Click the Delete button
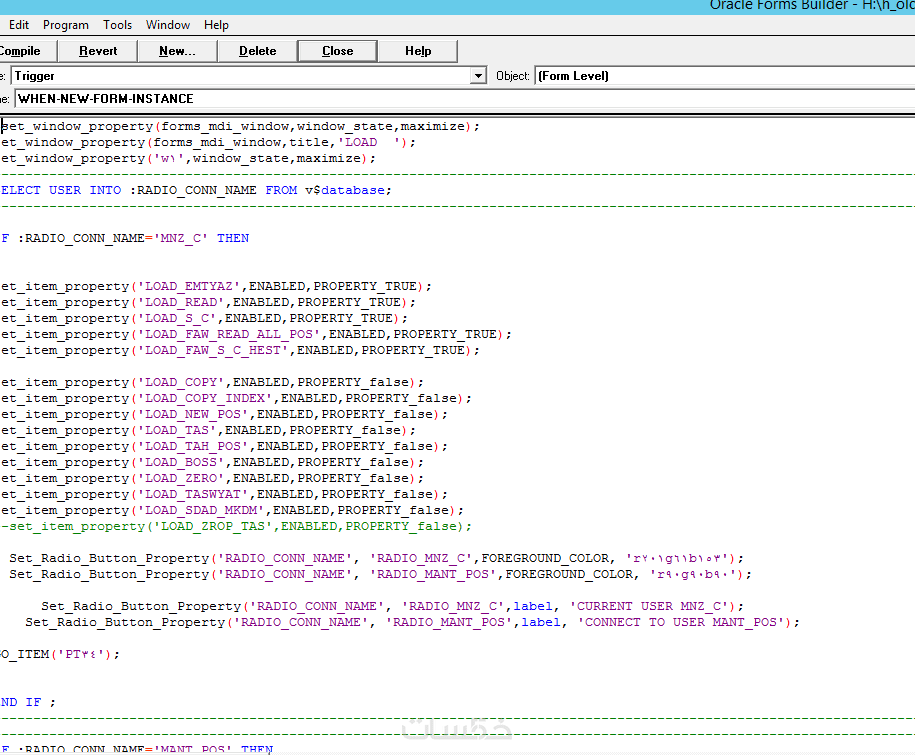Screen dimensions: 915x755 pos(257,51)
